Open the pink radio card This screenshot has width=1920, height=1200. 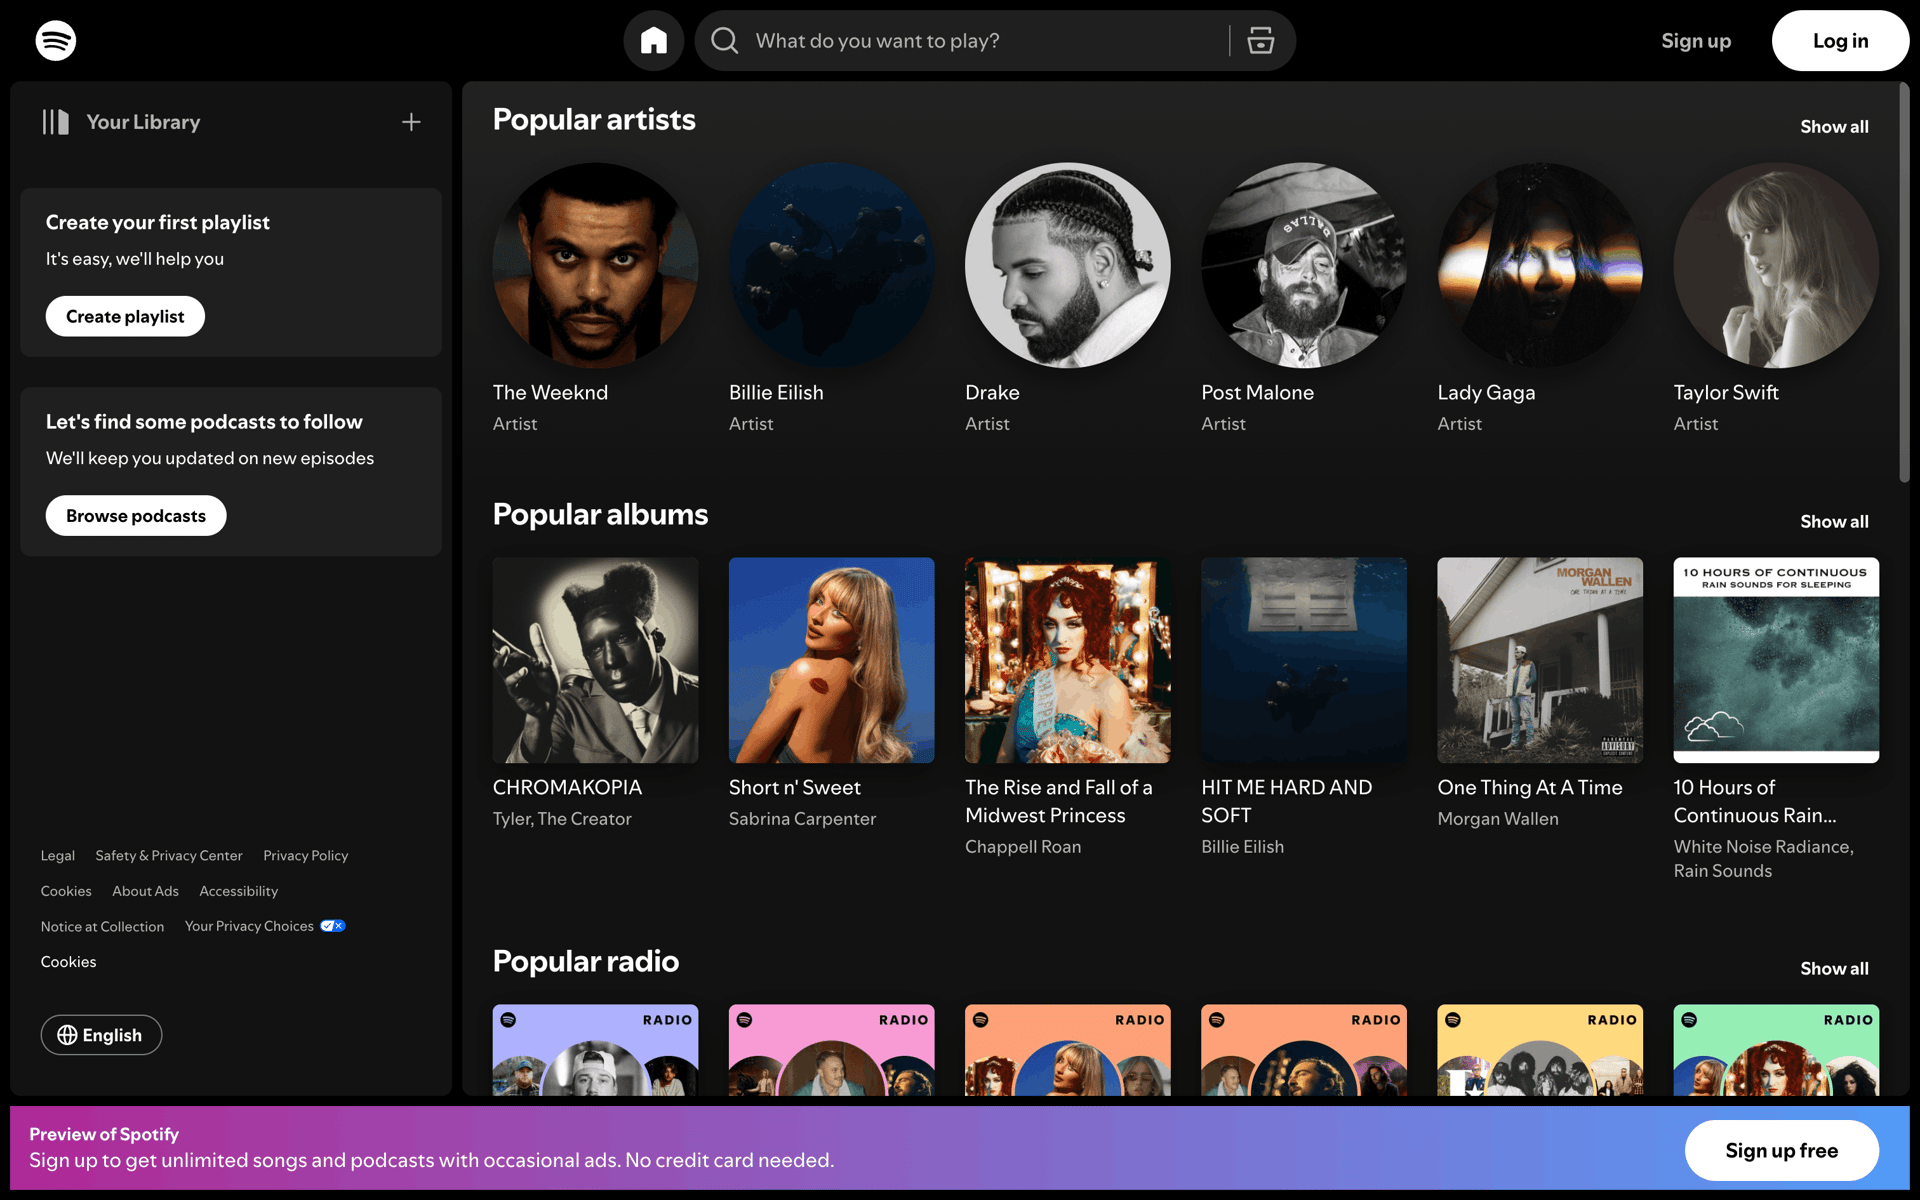pos(832,1050)
